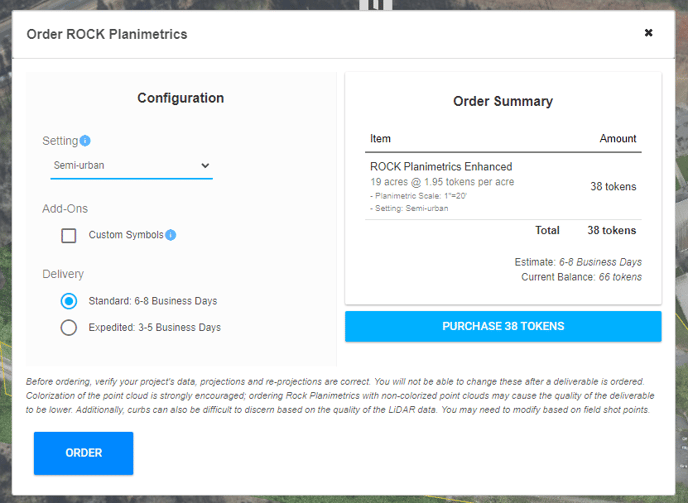
Task: Click the Order Summary heading
Action: pos(503,101)
